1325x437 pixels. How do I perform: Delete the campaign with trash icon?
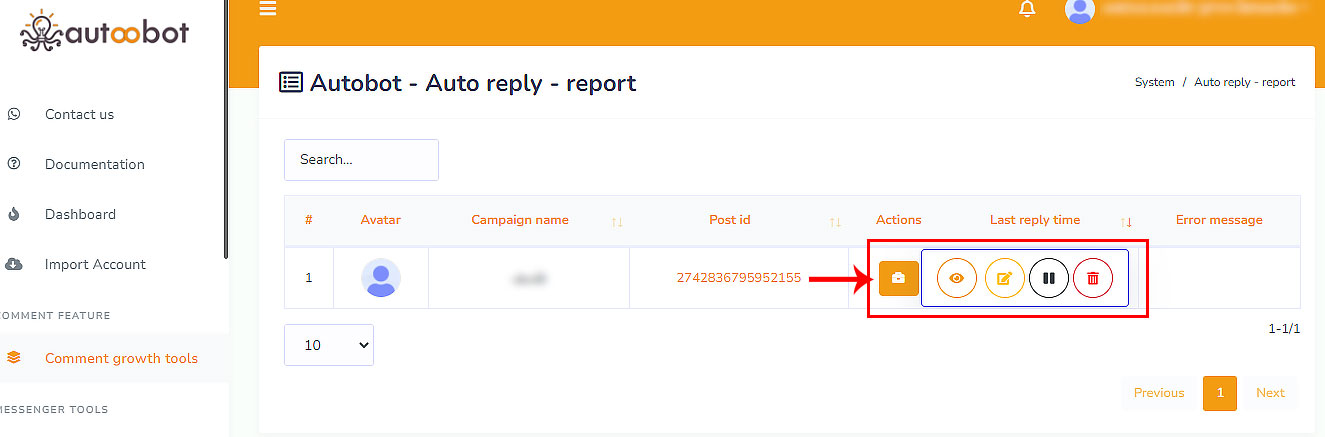click(x=1093, y=278)
